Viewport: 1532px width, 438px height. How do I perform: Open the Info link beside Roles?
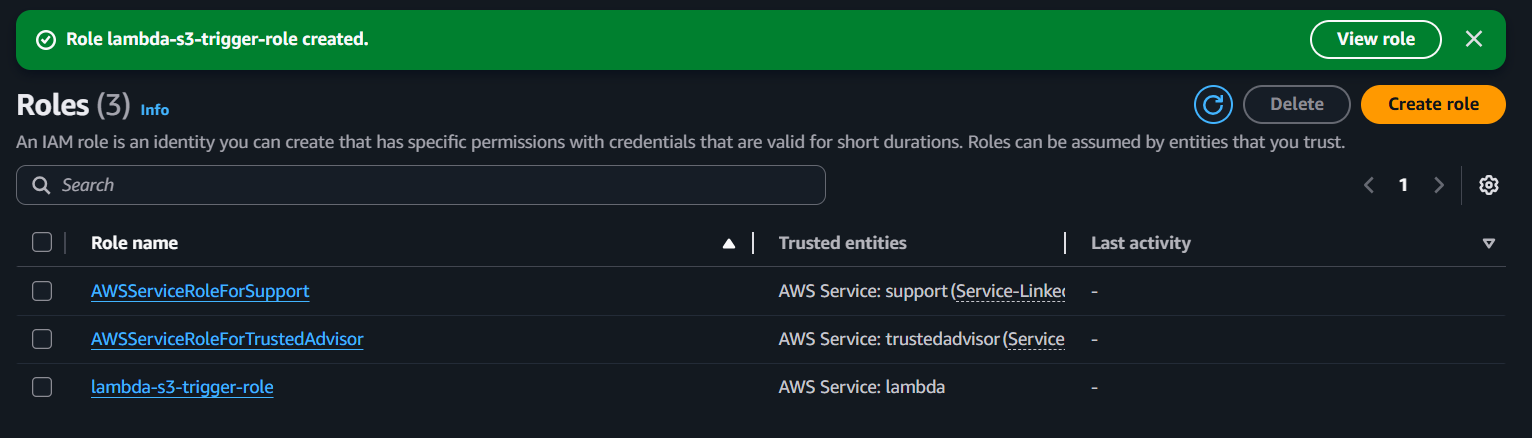click(x=155, y=110)
